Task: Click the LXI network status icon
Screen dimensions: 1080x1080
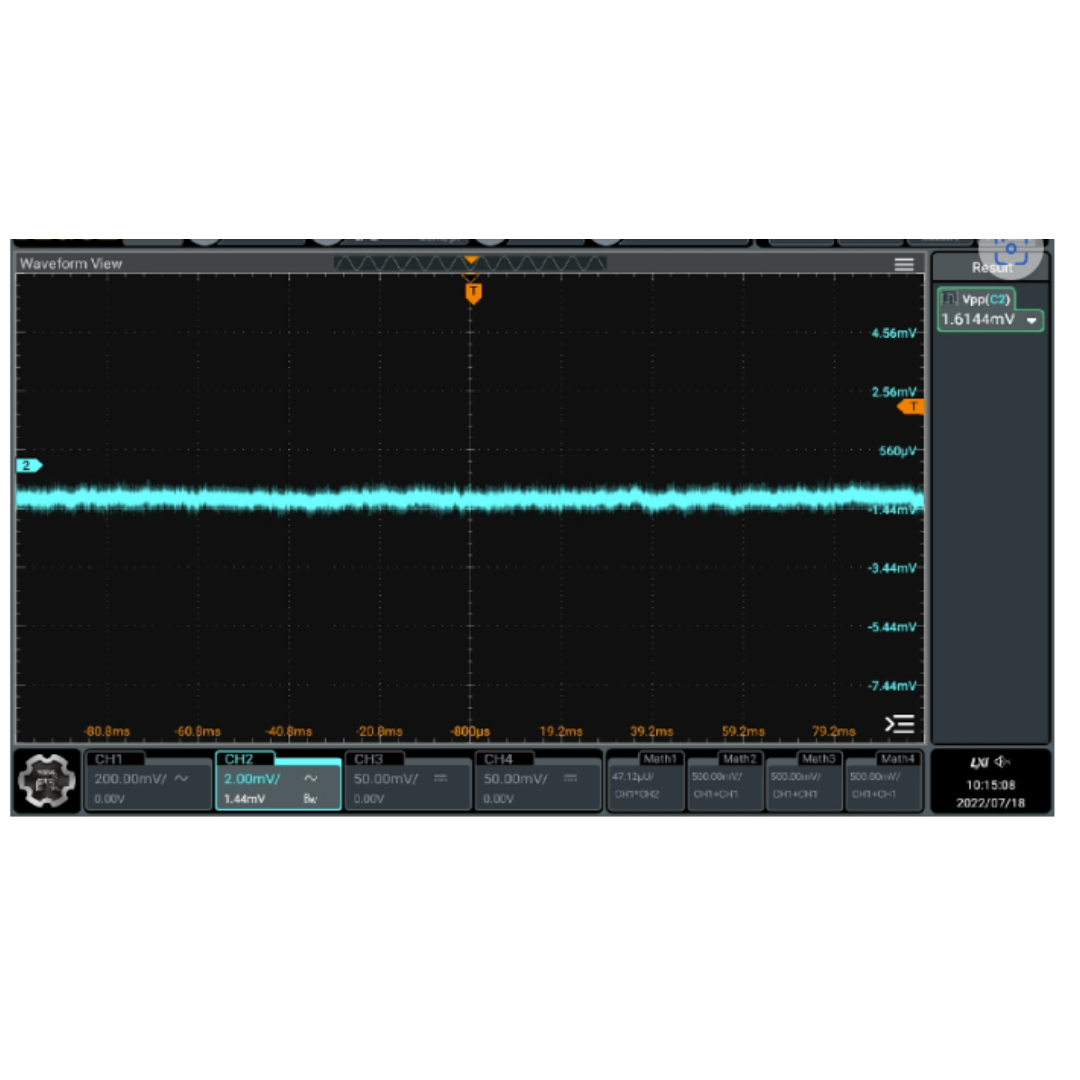Action: point(978,763)
